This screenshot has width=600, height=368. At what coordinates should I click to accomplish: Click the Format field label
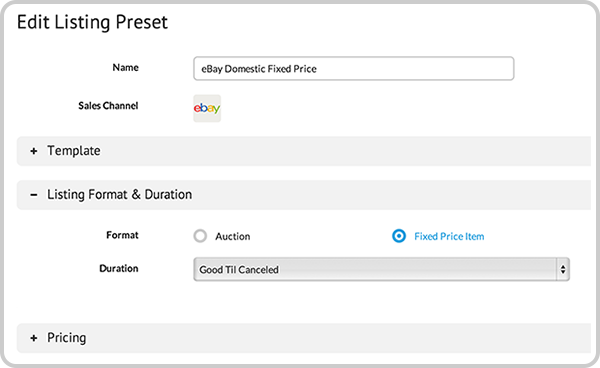click(x=122, y=235)
